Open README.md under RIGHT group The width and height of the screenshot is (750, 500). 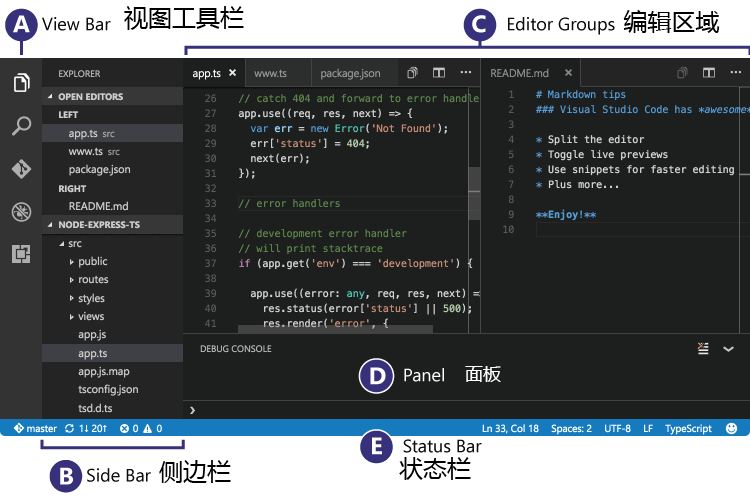(112, 206)
